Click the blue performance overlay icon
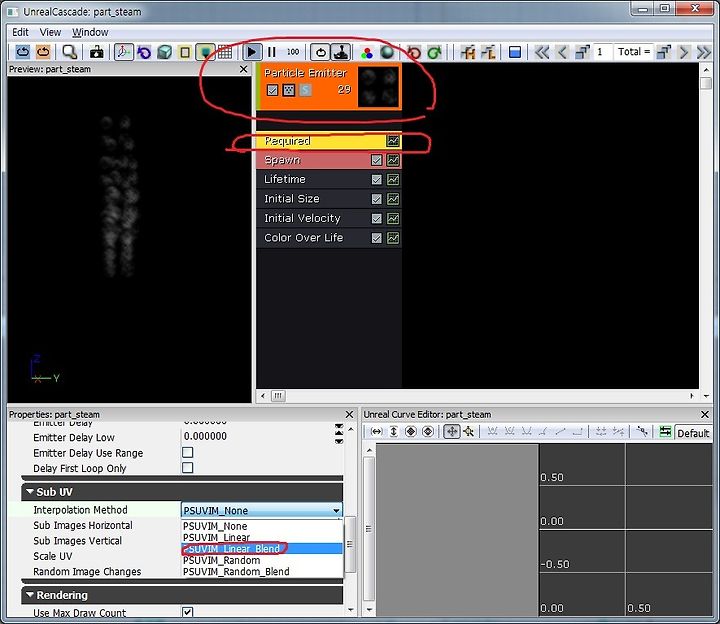 pyautogui.click(x=515, y=52)
